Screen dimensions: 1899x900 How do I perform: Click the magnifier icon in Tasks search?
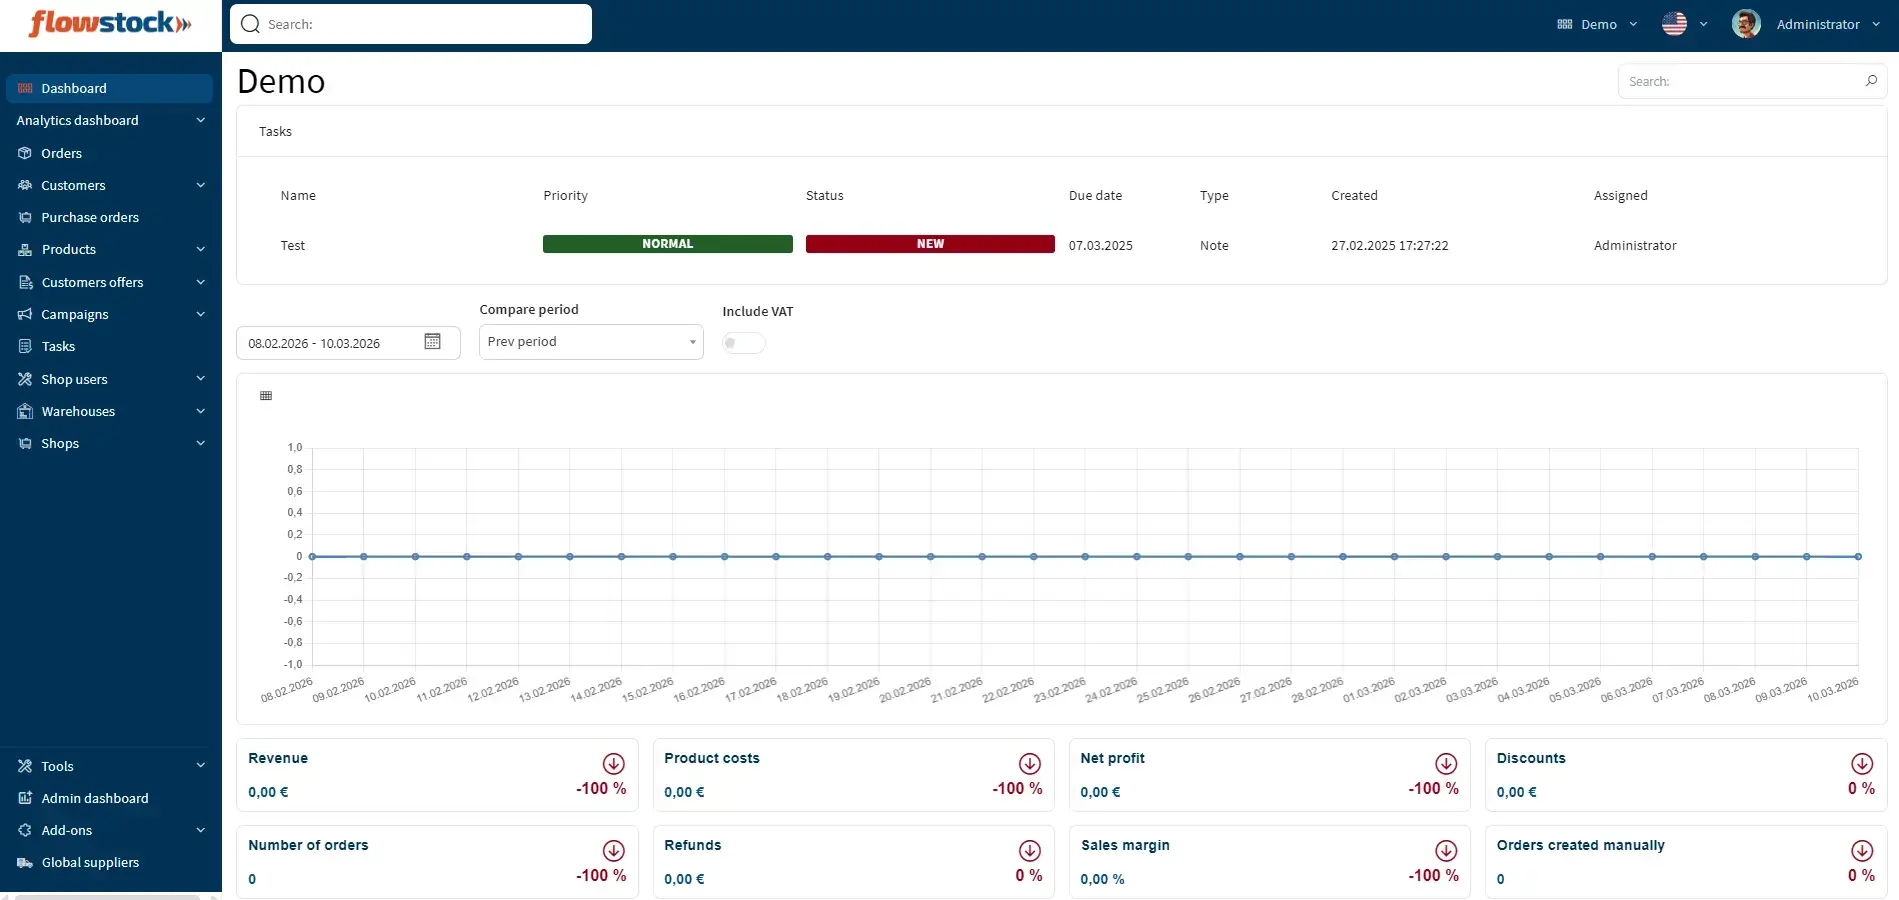coord(1871,81)
